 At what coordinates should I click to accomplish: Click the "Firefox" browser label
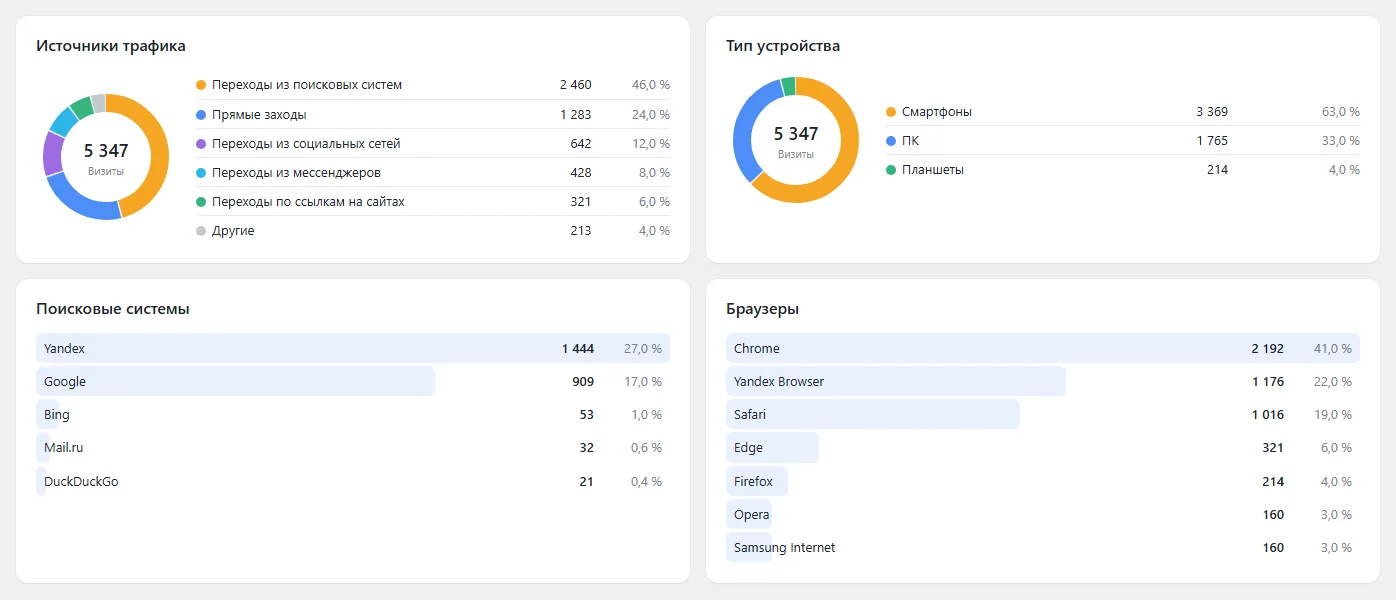click(x=753, y=482)
